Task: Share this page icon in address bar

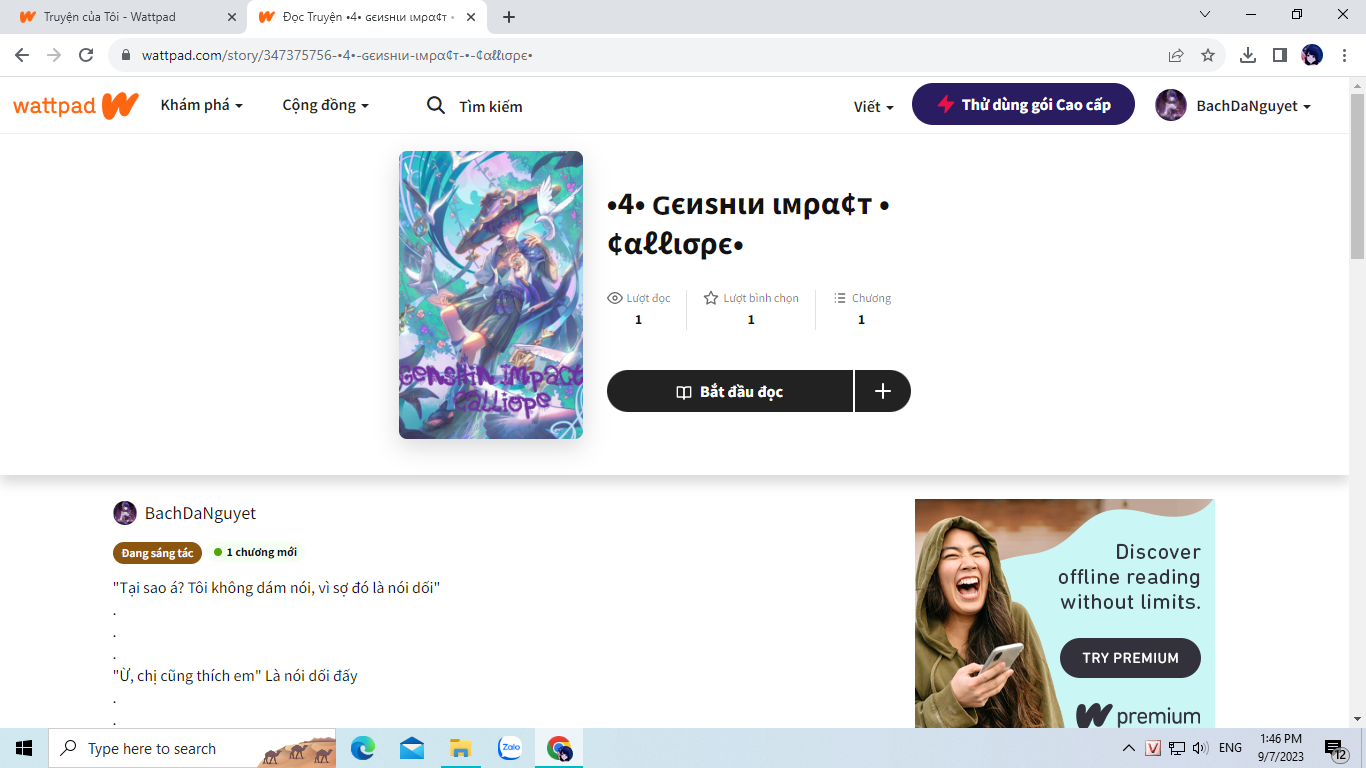Action: pyautogui.click(x=1176, y=55)
